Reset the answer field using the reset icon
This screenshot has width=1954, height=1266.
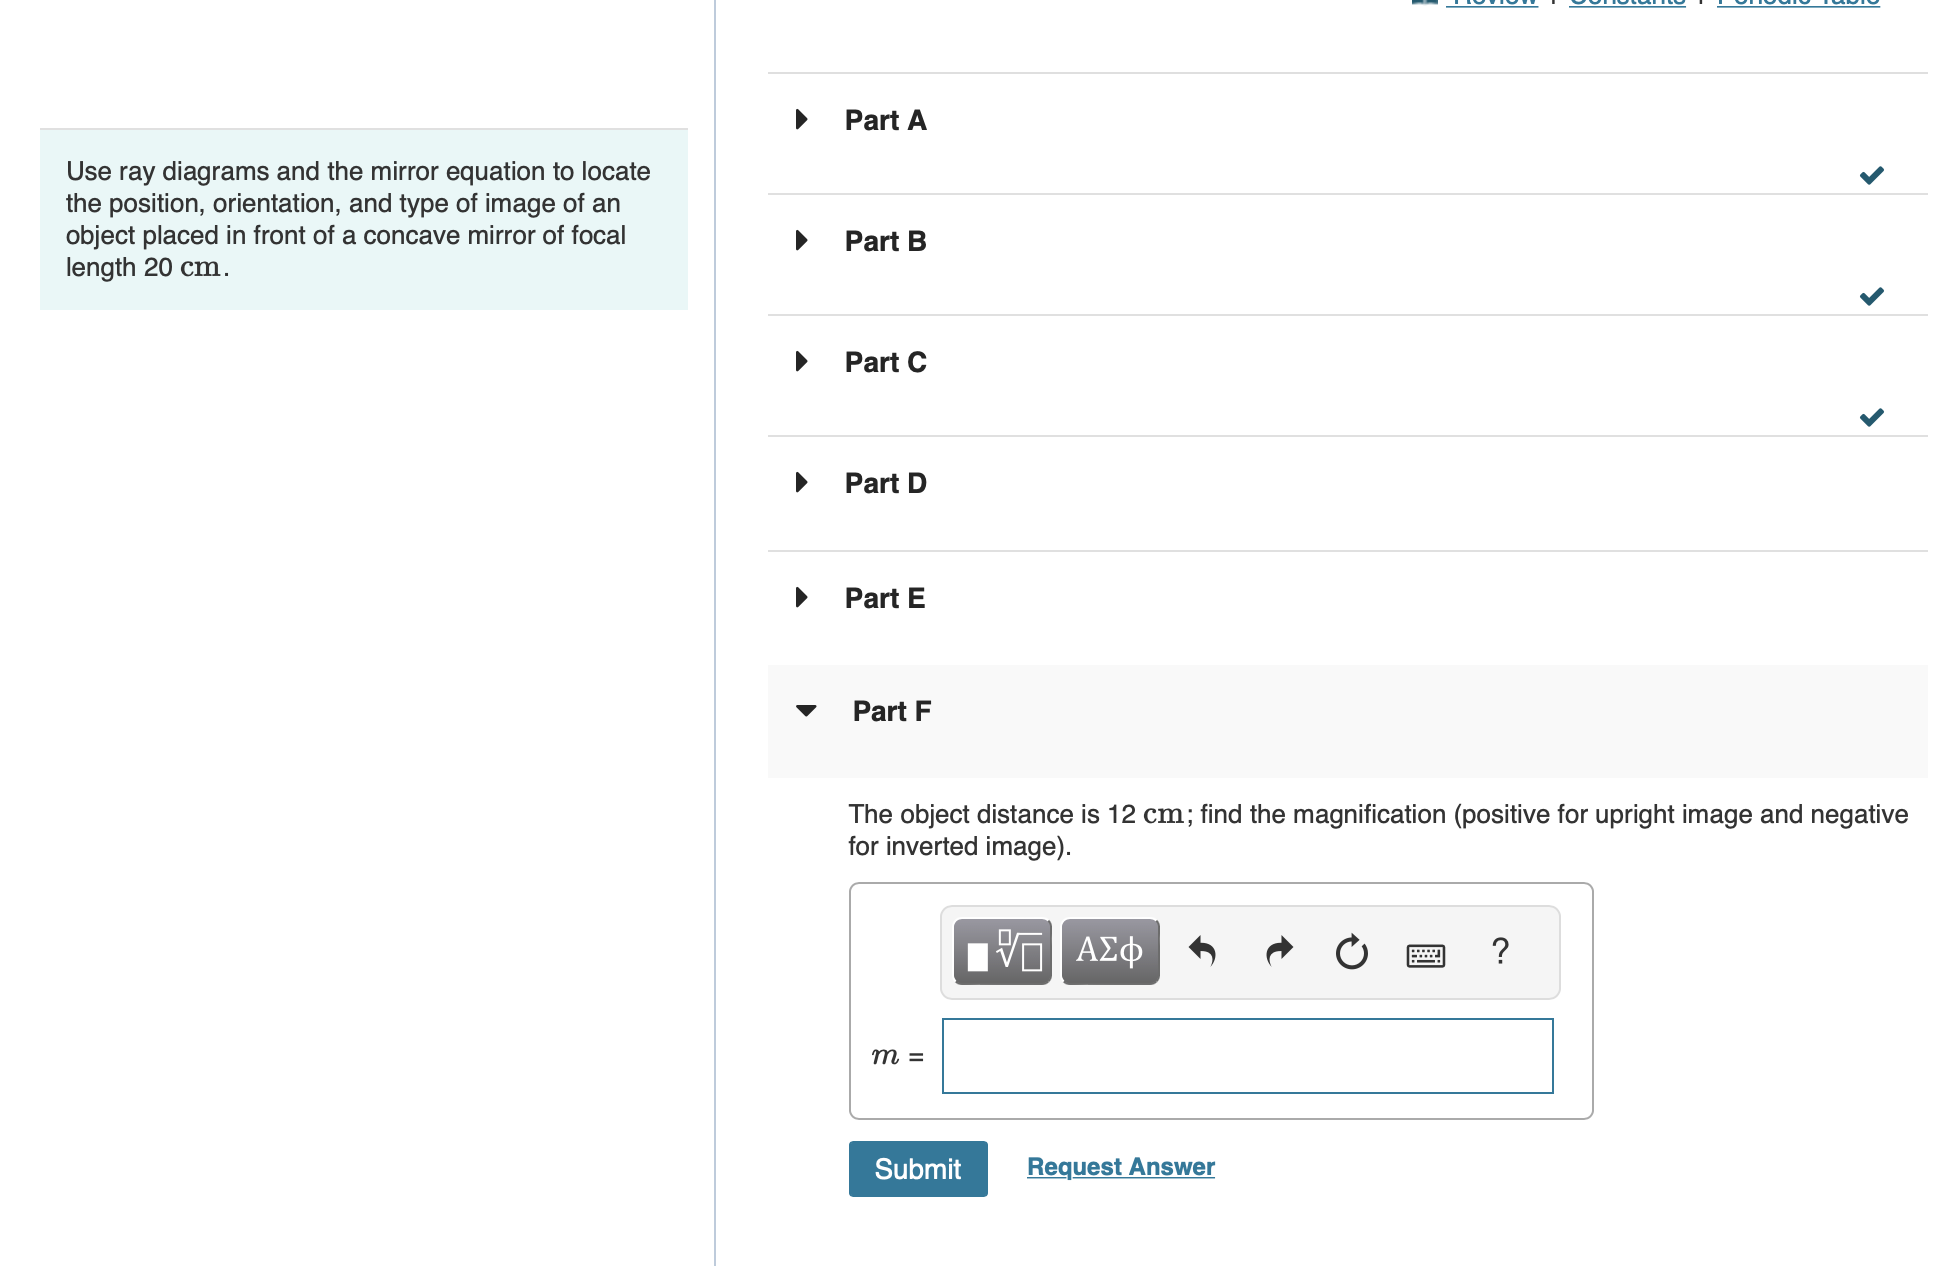(x=1351, y=951)
